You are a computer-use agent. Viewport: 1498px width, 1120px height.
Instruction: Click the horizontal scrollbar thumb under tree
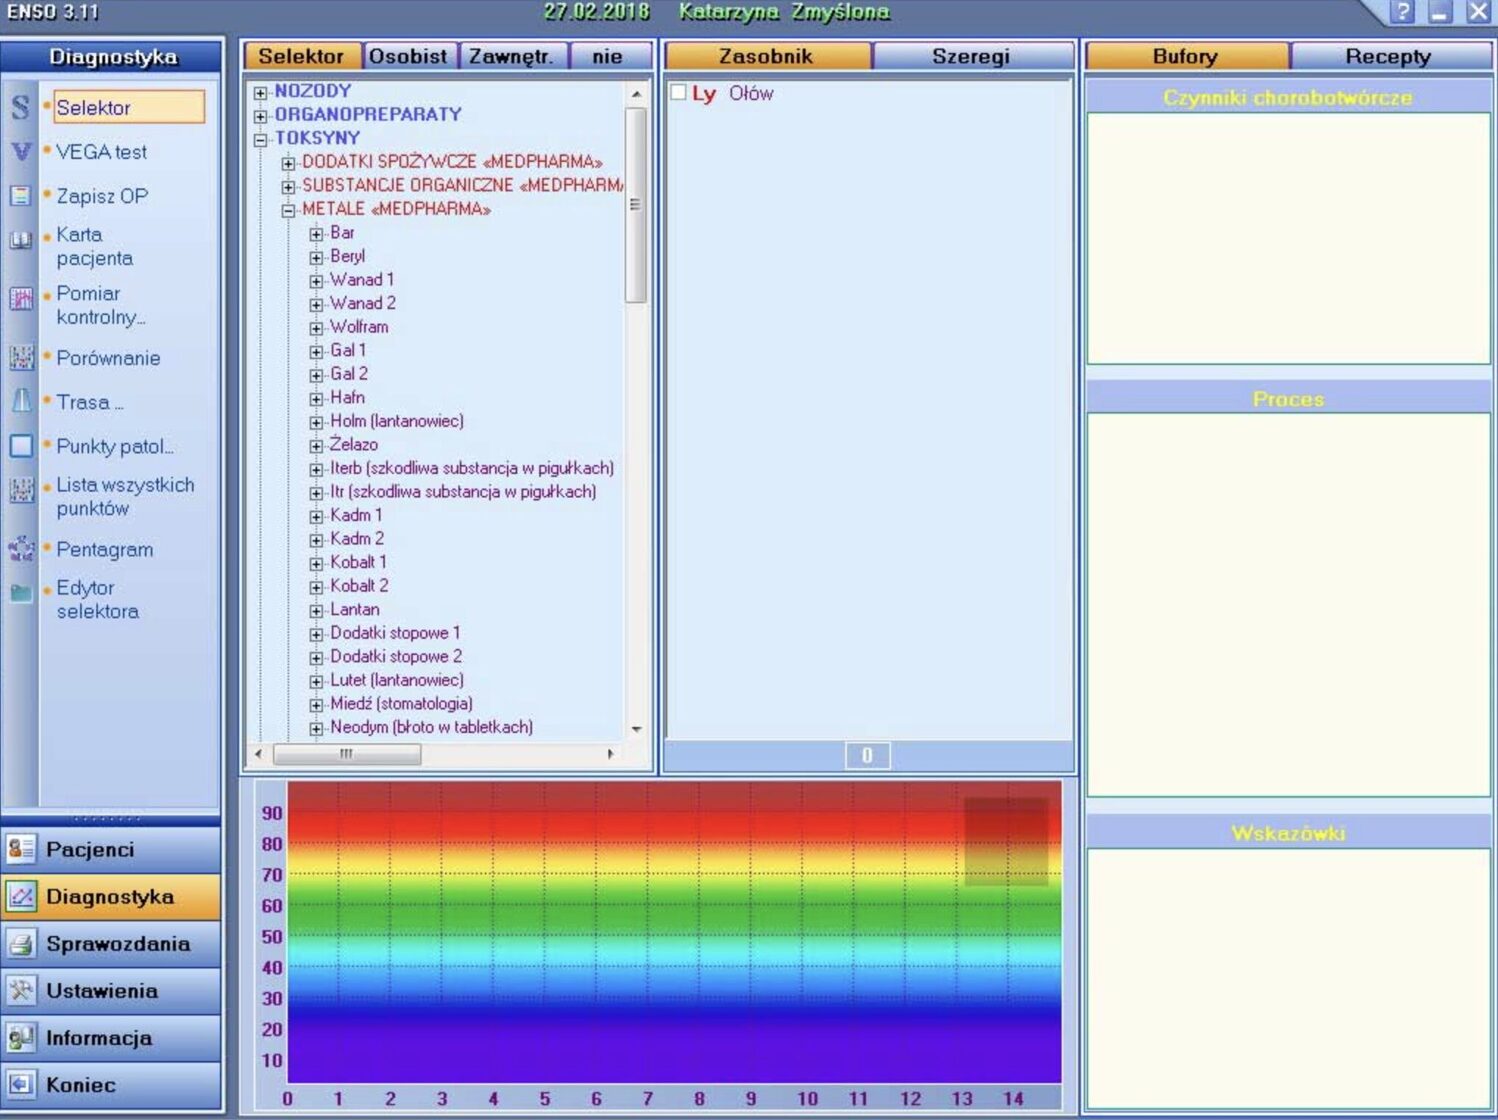347,754
